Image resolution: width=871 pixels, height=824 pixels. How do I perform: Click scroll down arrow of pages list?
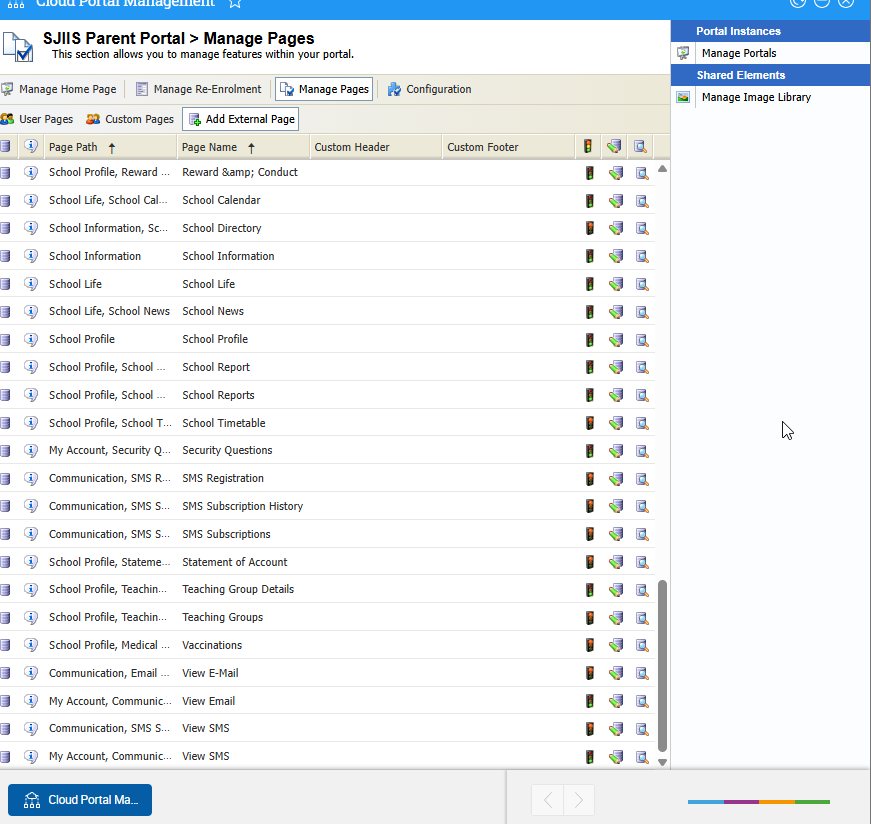click(x=662, y=762)
